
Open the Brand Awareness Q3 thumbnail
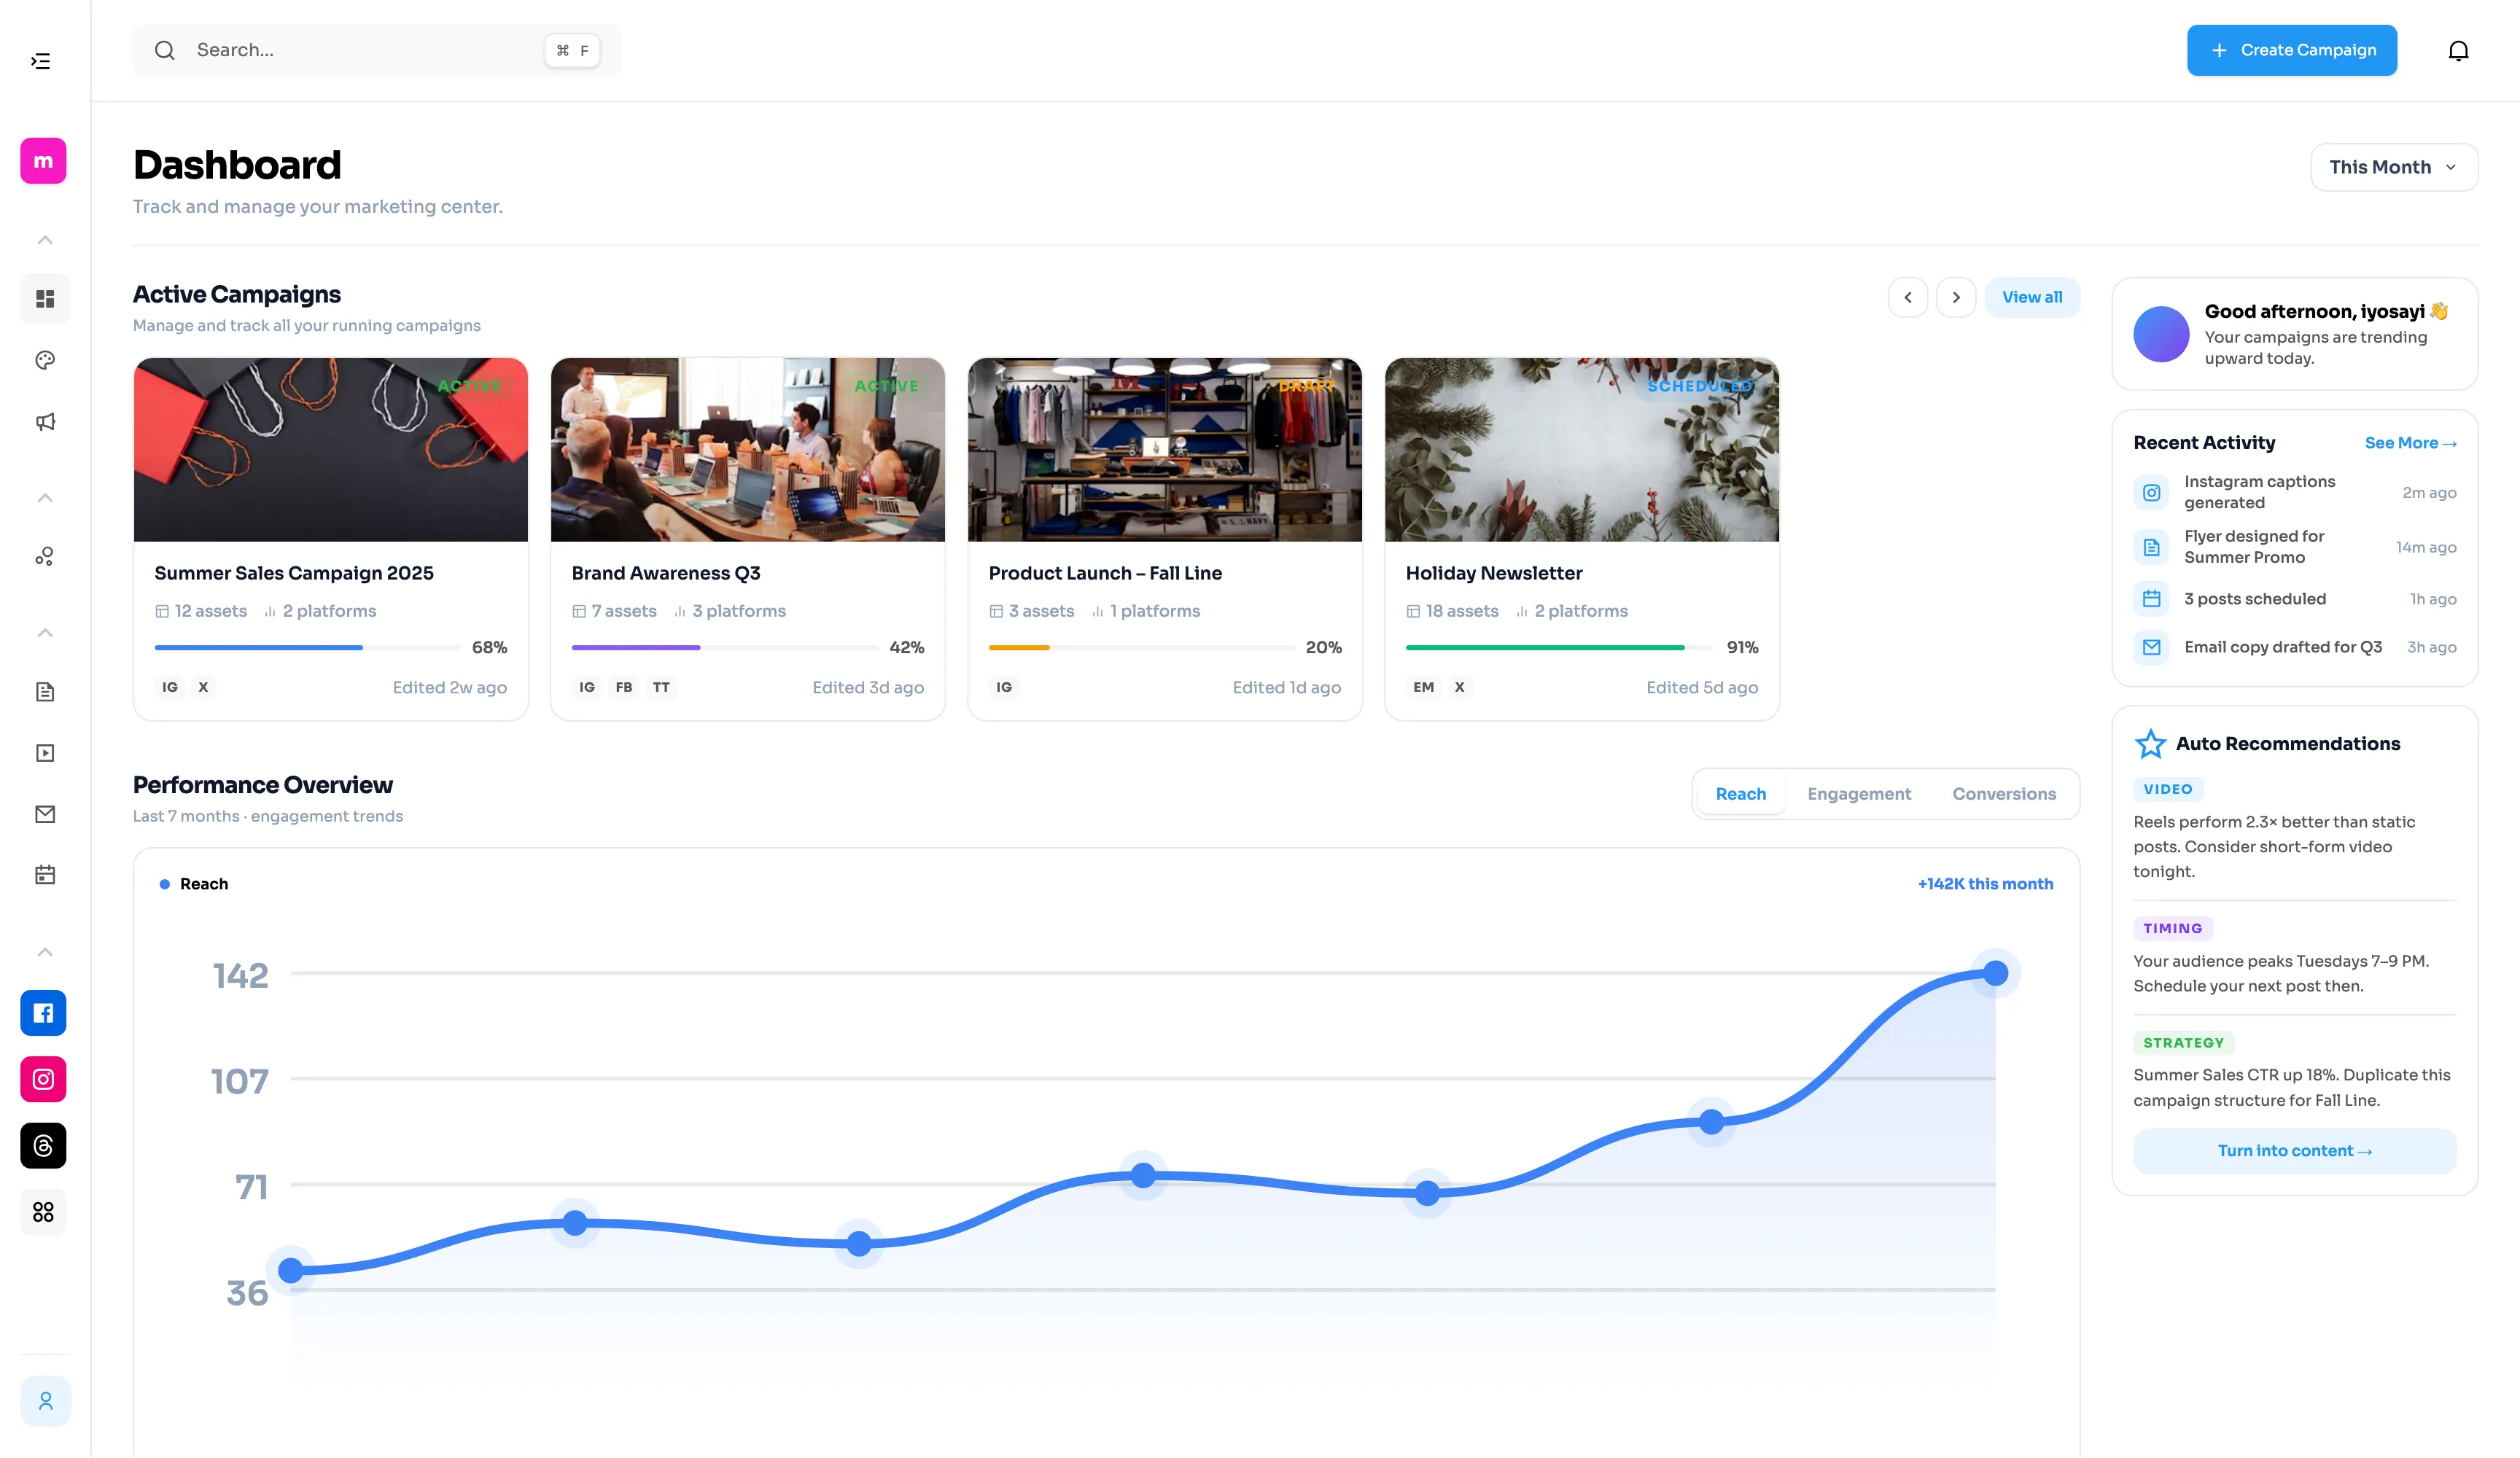click(748, 450)
